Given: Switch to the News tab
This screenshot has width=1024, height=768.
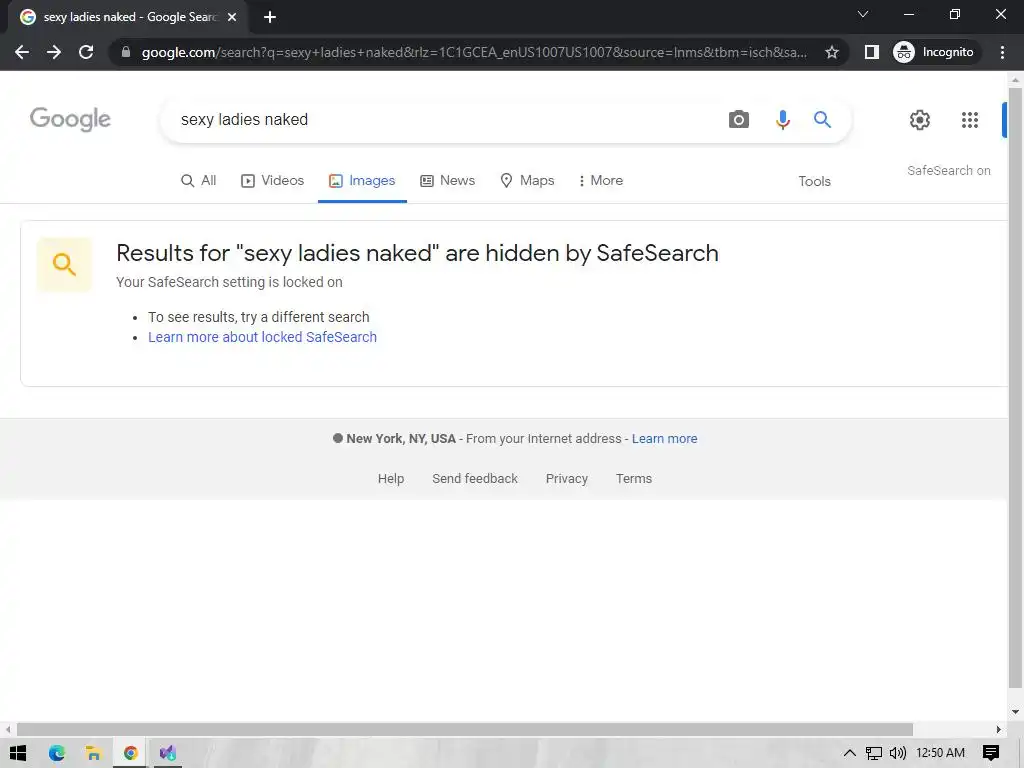Looking at the screenshot, I should (x=447, y=181).
